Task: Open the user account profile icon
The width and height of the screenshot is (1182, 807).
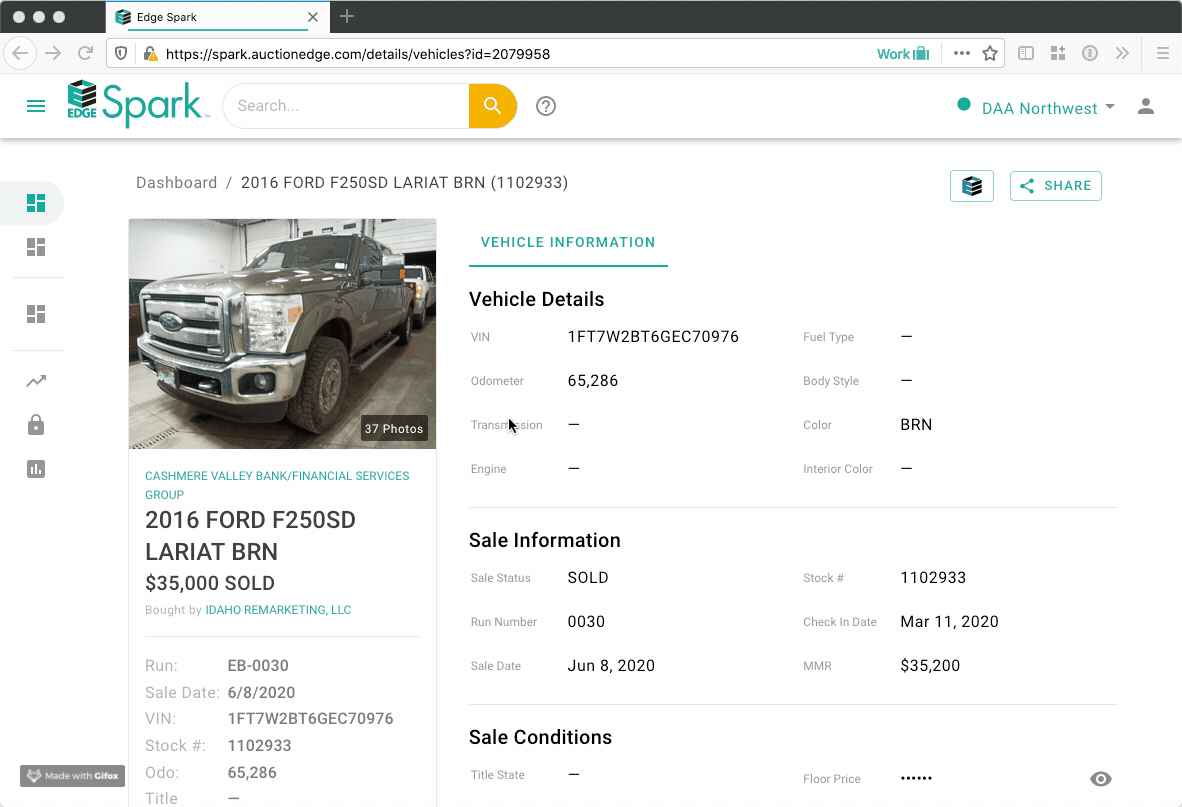Action: click(1146, 106)
